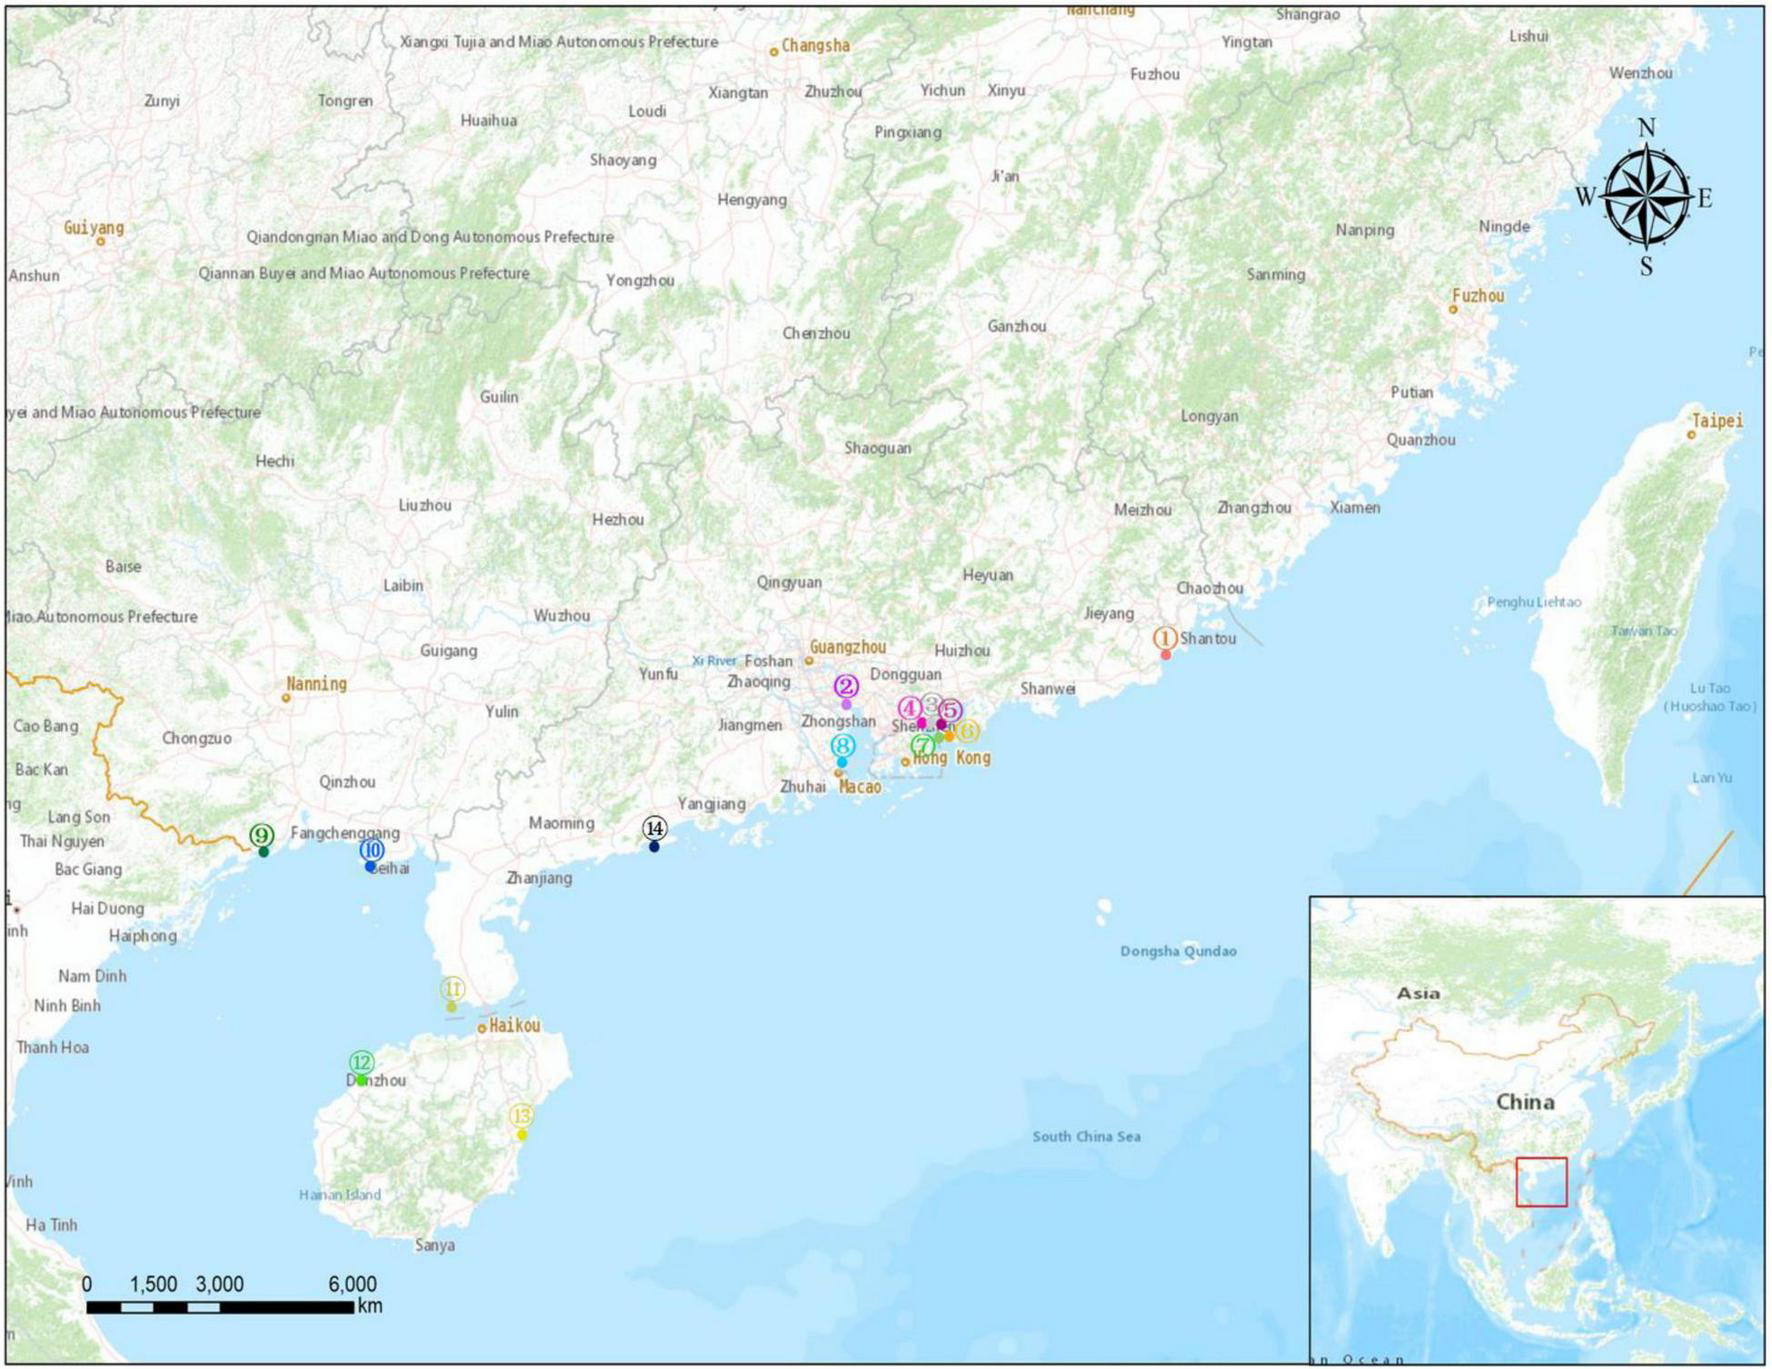Select the South China Sea label
This screenshot has width=1772, height=1369.
point(1086,1136)
